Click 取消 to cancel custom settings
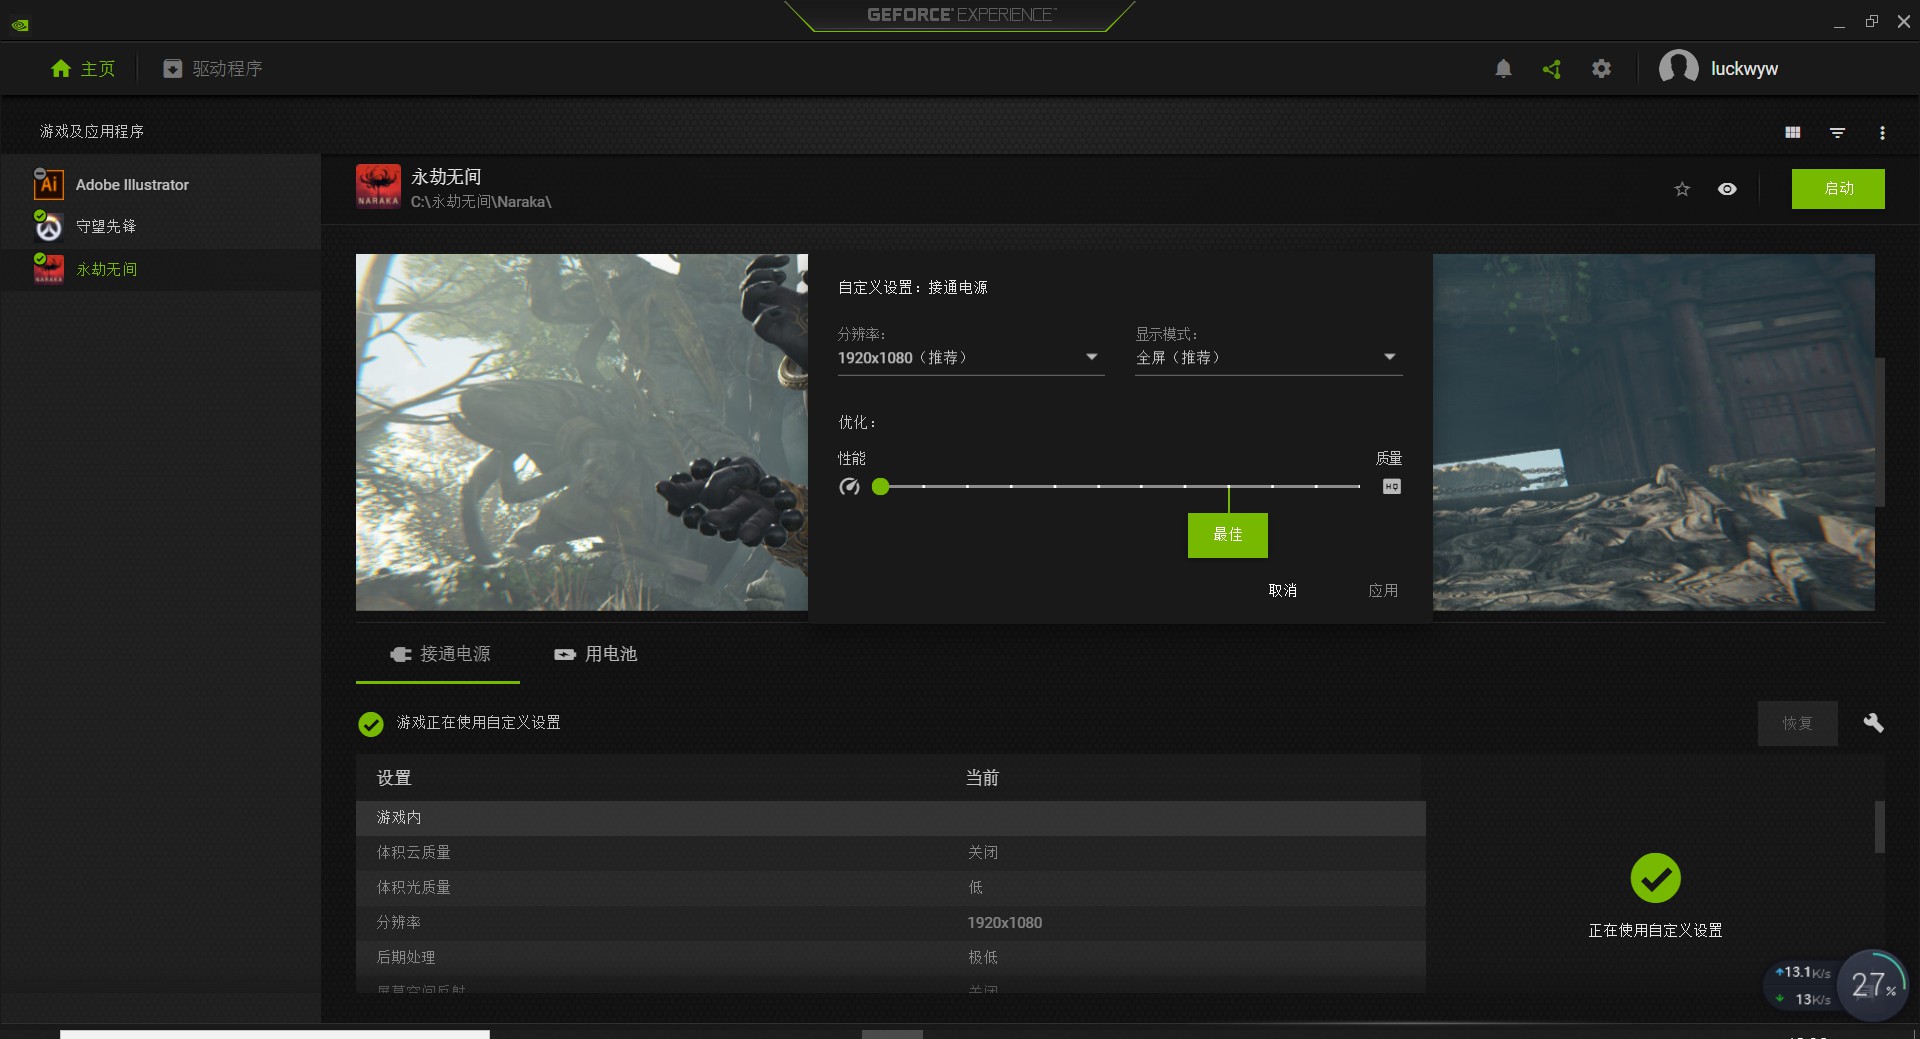1920x1039 pixels. 1283,591
